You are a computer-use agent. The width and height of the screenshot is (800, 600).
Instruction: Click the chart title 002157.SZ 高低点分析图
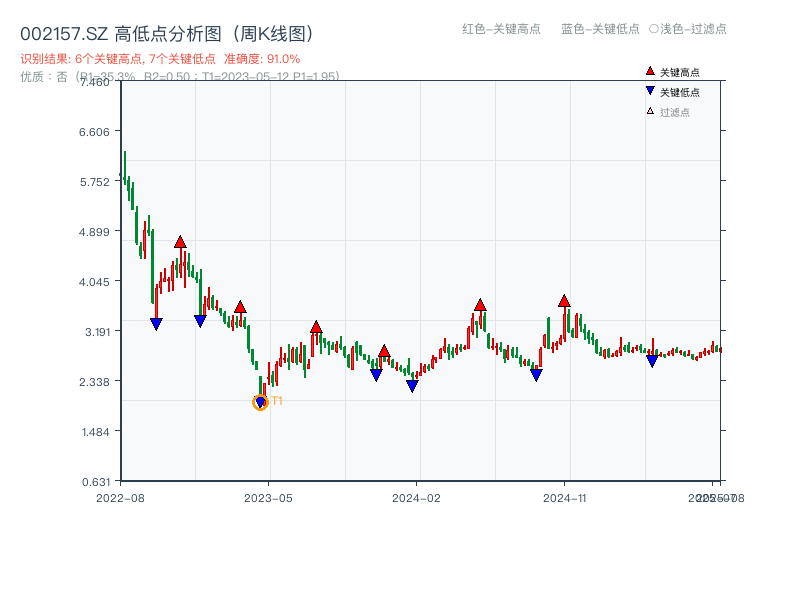pos(167,34)
